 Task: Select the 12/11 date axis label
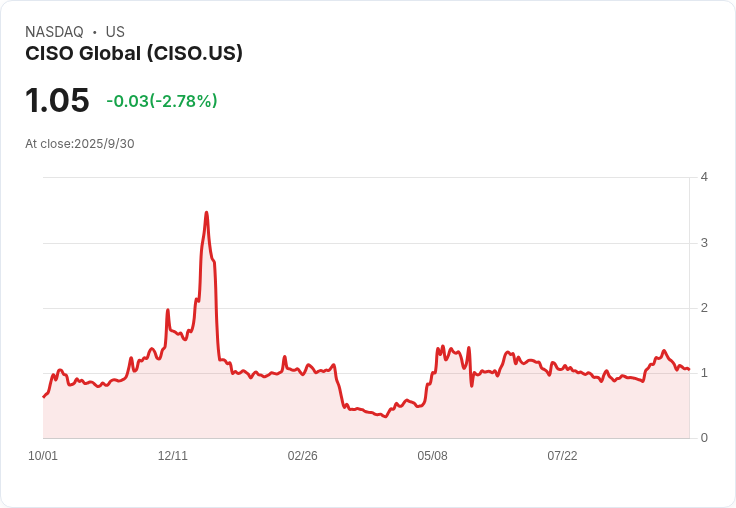click(x=173, y=456)
